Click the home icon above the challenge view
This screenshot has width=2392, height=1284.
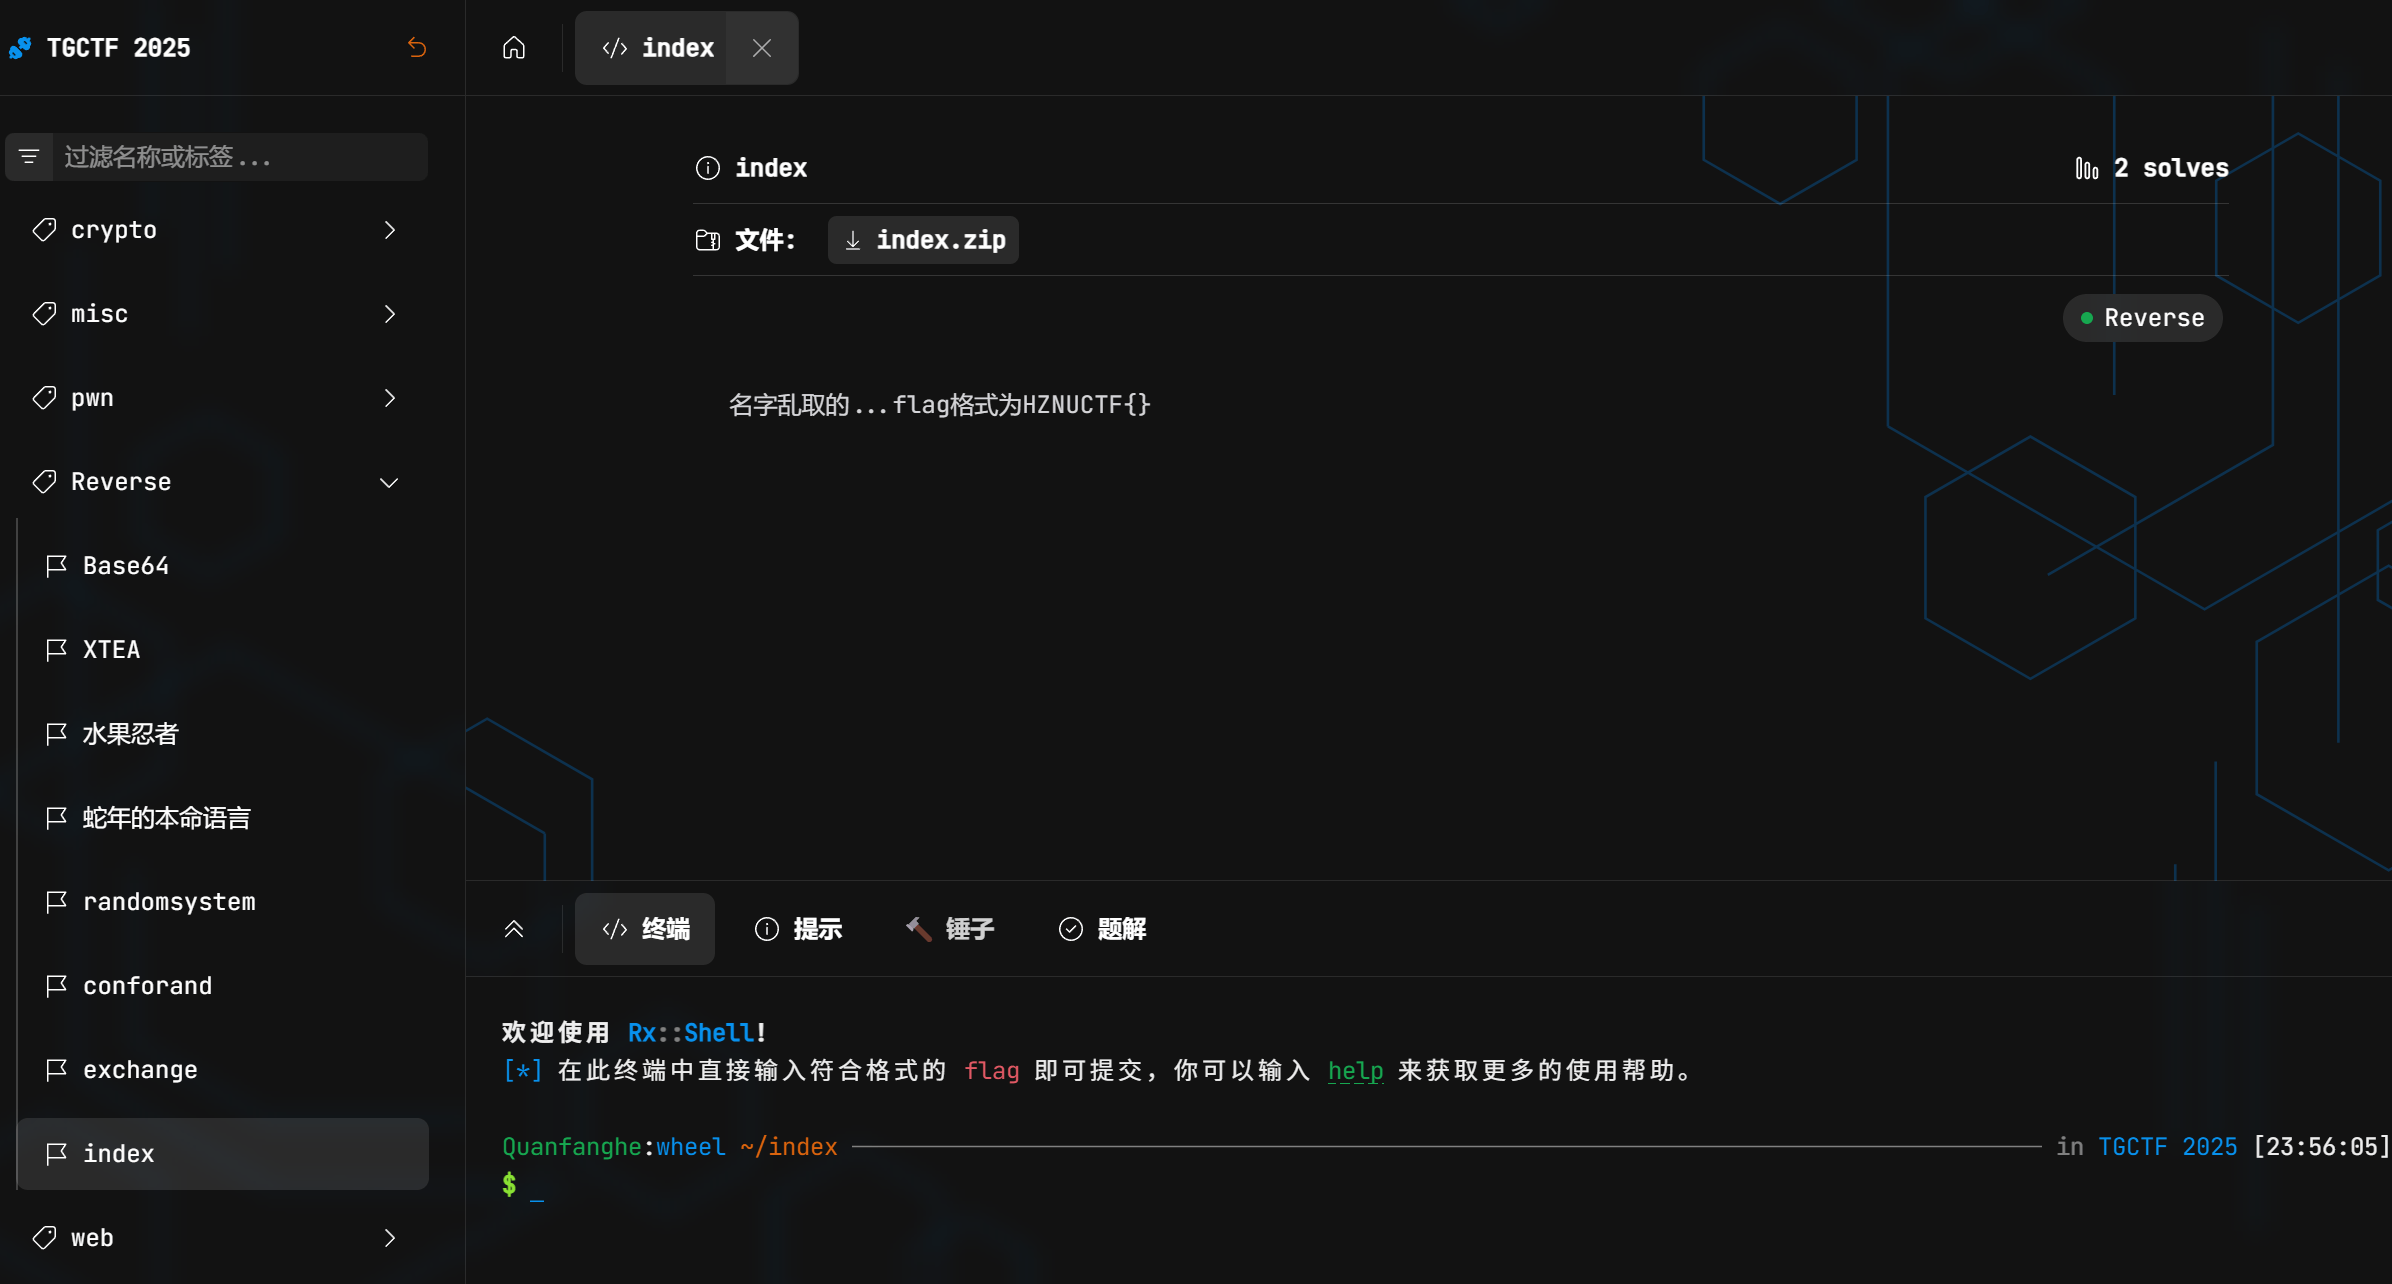[513, 47]
